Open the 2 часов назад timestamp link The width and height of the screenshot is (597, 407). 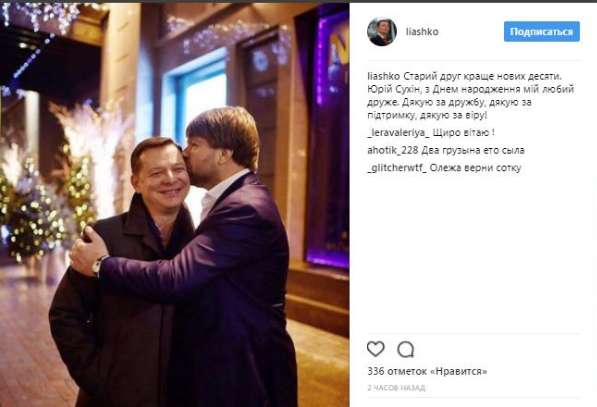[396, 388]
